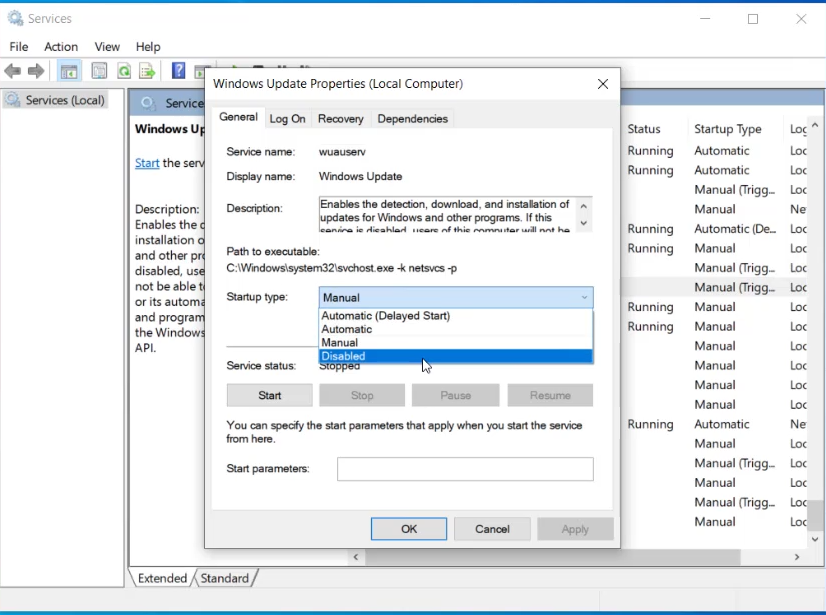This screenshot has height=615, width=826.
Task: Choose the Disabled startup option
Action: point(456,356)
